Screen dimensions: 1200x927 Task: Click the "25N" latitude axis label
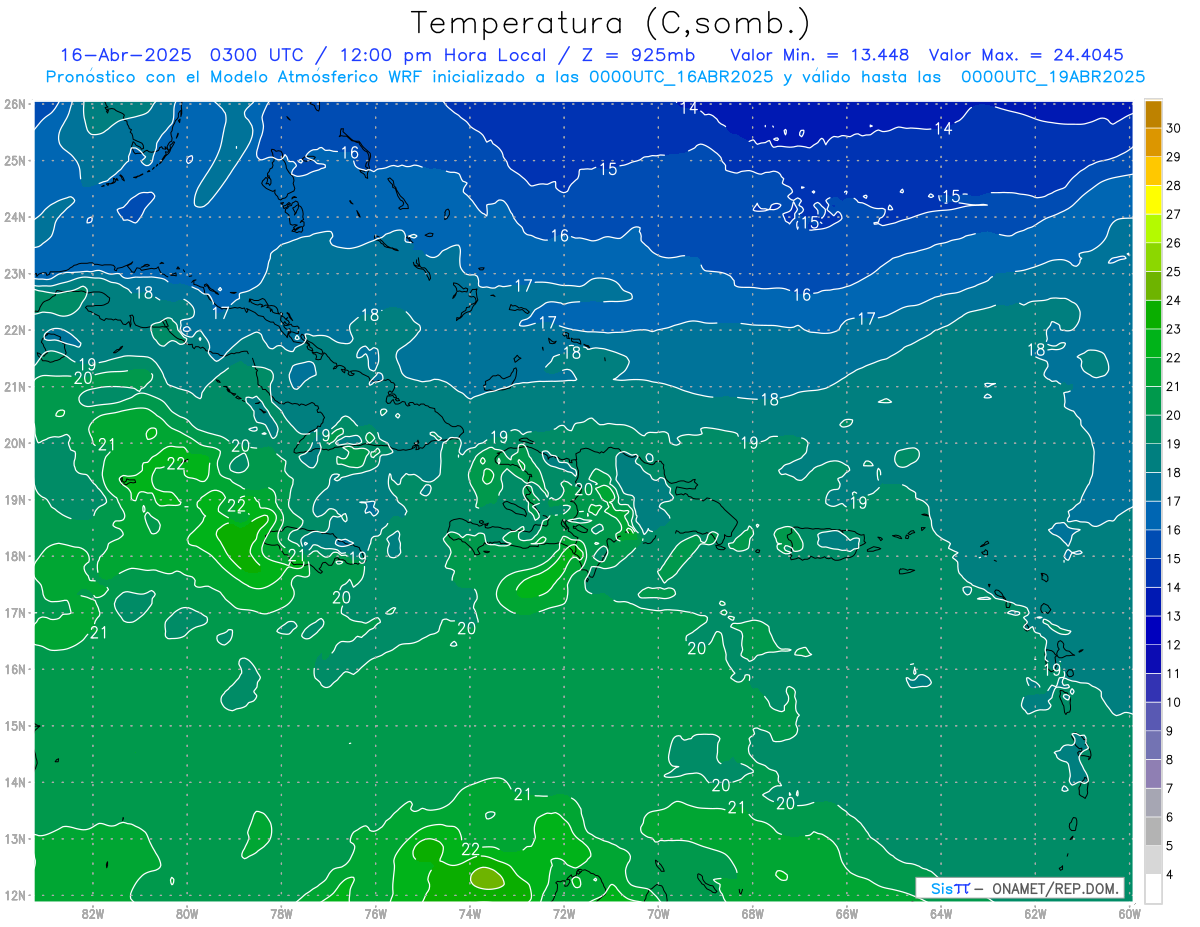15,160
